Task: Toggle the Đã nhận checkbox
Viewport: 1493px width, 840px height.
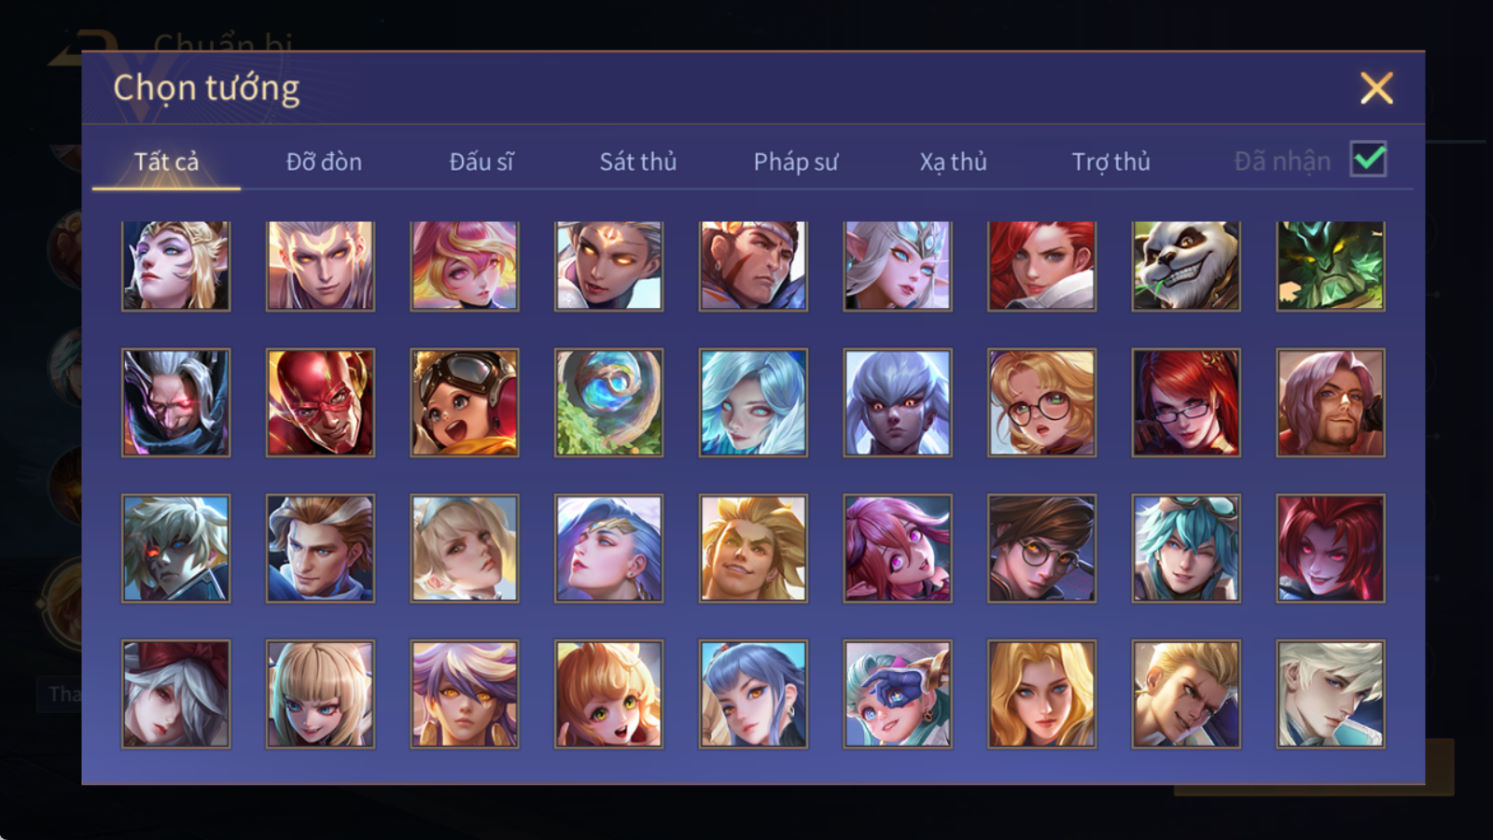Action: tap(1368, 159)
